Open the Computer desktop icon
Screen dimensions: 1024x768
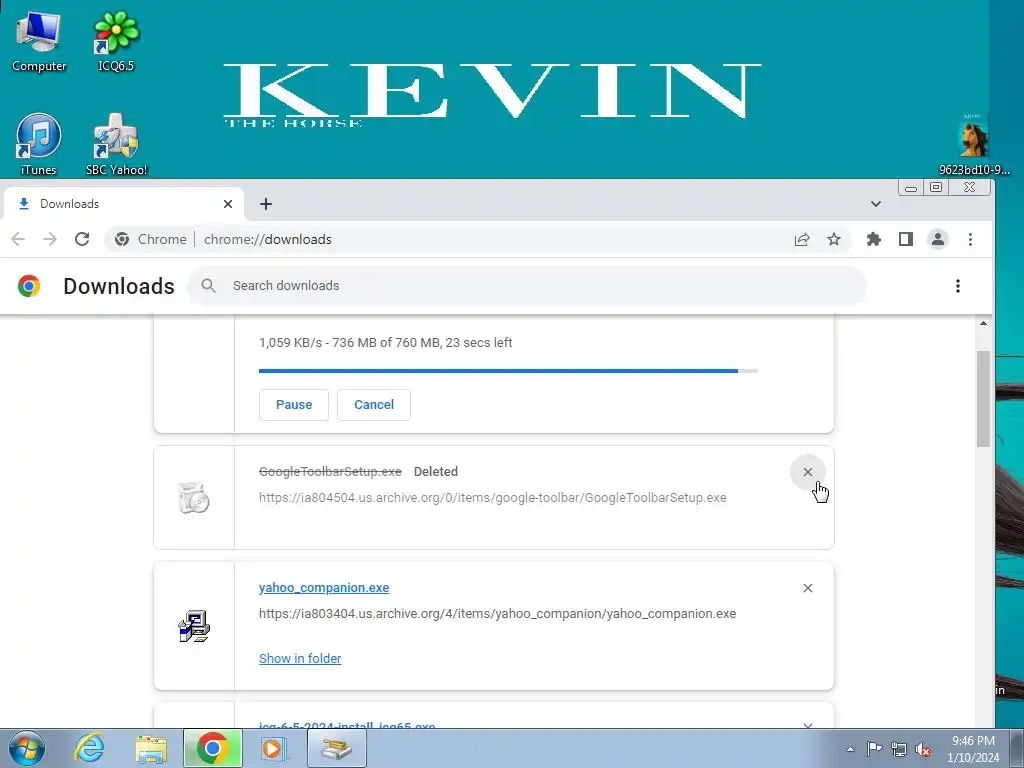pos(39,41)
